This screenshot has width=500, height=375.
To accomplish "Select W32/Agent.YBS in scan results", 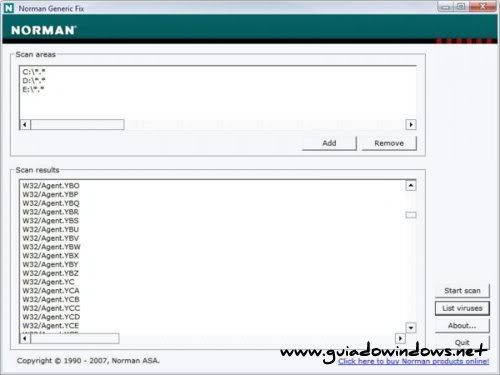I will (x=51, y=221).
